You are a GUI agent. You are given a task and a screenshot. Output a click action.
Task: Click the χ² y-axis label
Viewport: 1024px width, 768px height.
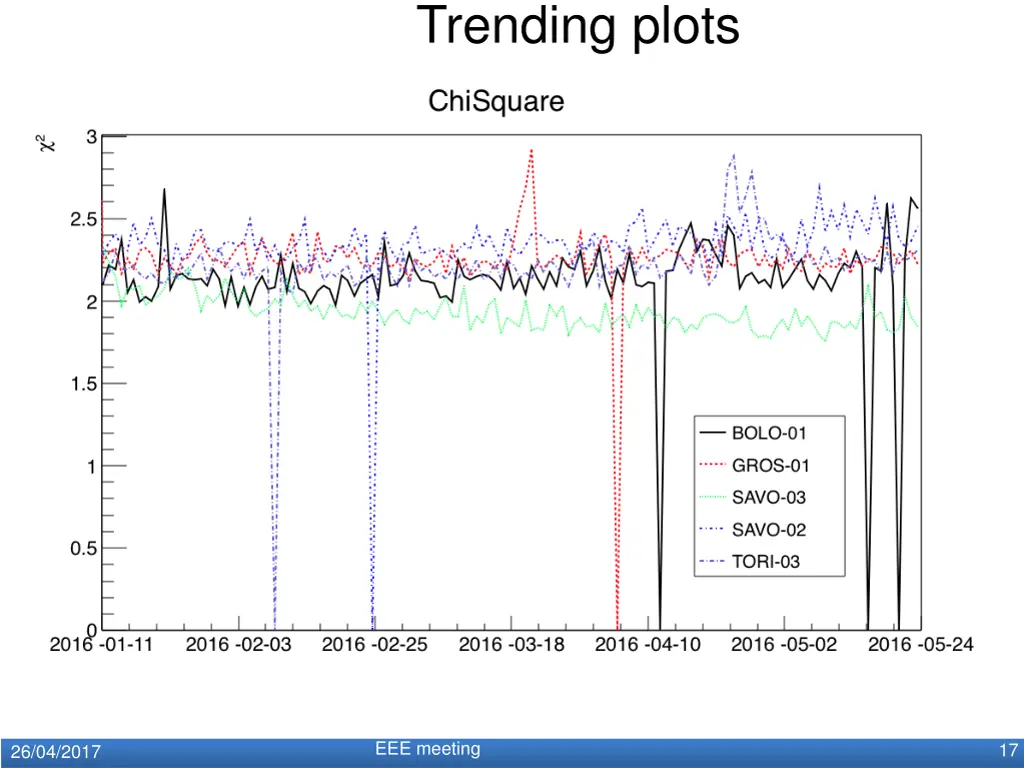click(x=46, y=143)
